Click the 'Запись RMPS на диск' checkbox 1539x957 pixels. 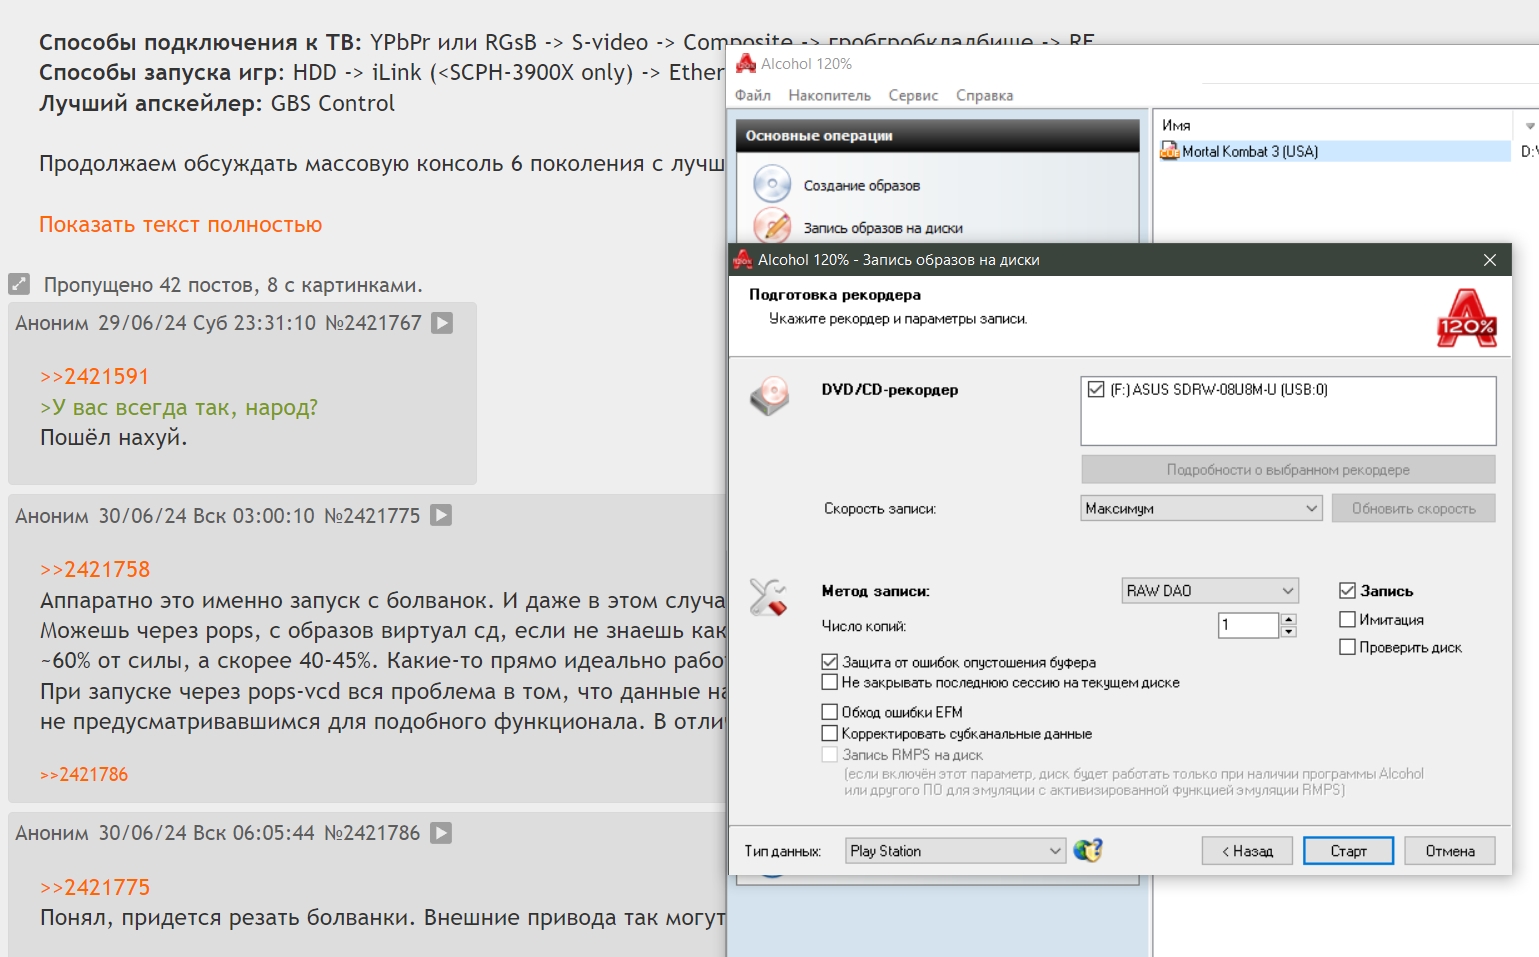click(829, 755)
